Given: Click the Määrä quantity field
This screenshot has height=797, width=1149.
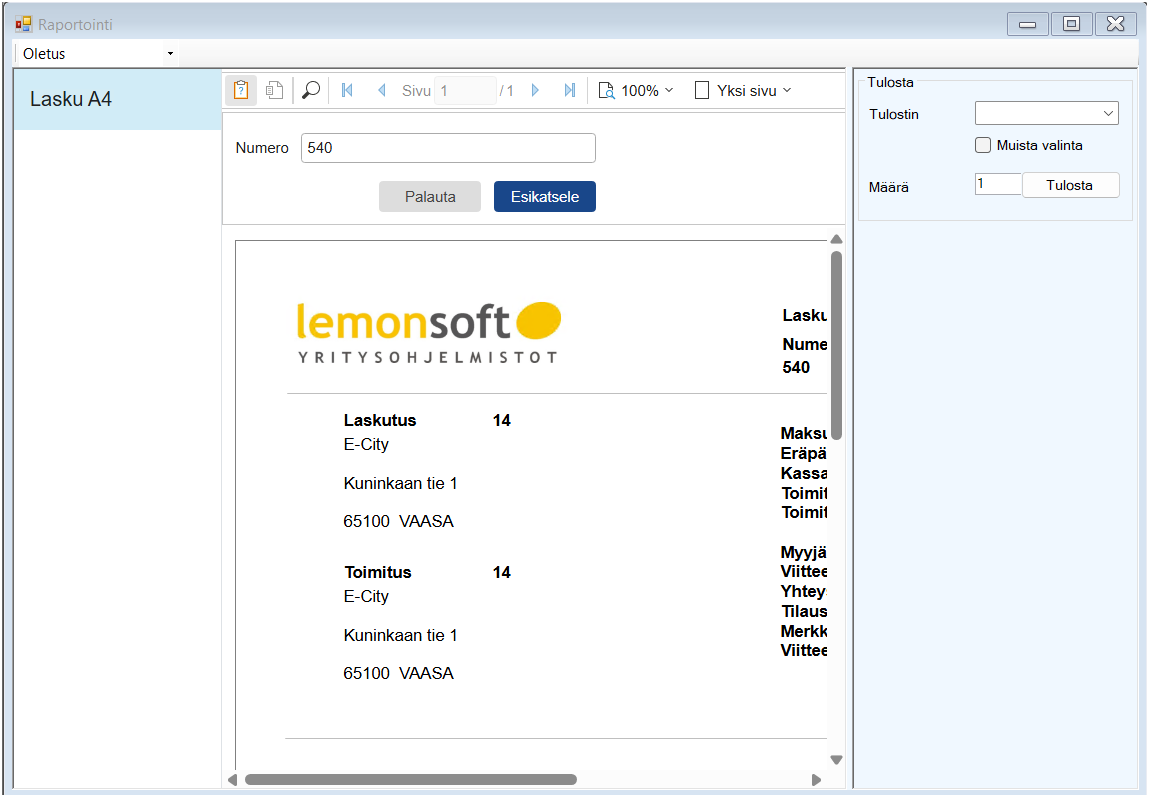Looking at the screenshot, I should click(x=997, y=185).
